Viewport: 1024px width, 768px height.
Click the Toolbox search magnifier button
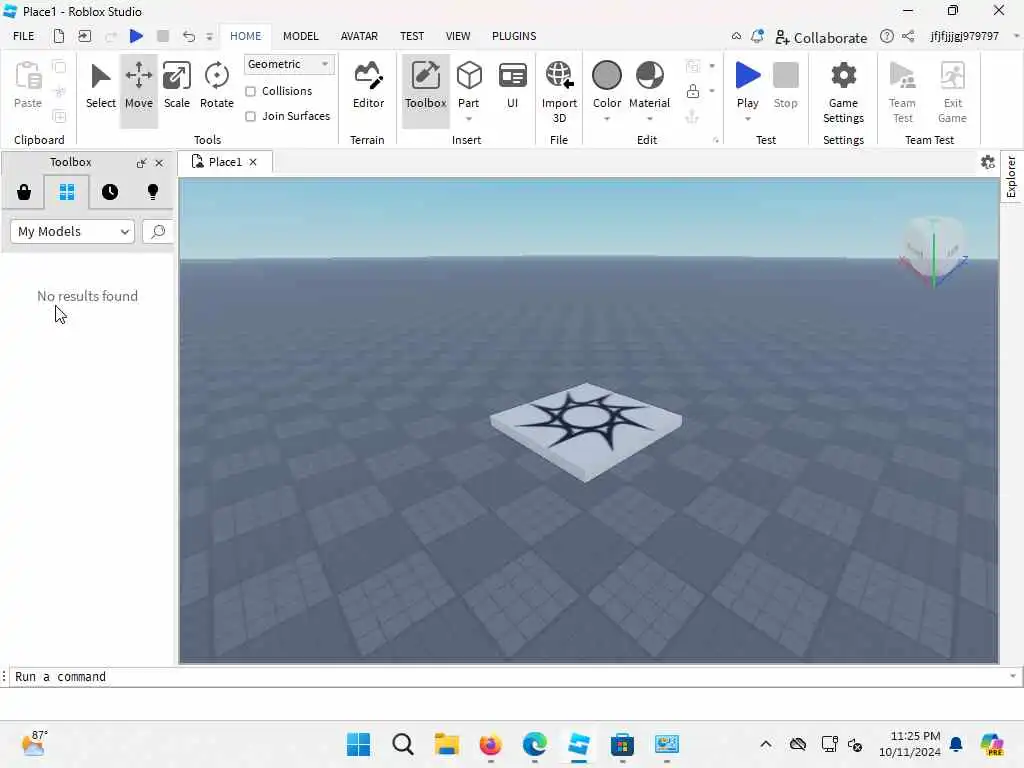click(157, 232)
